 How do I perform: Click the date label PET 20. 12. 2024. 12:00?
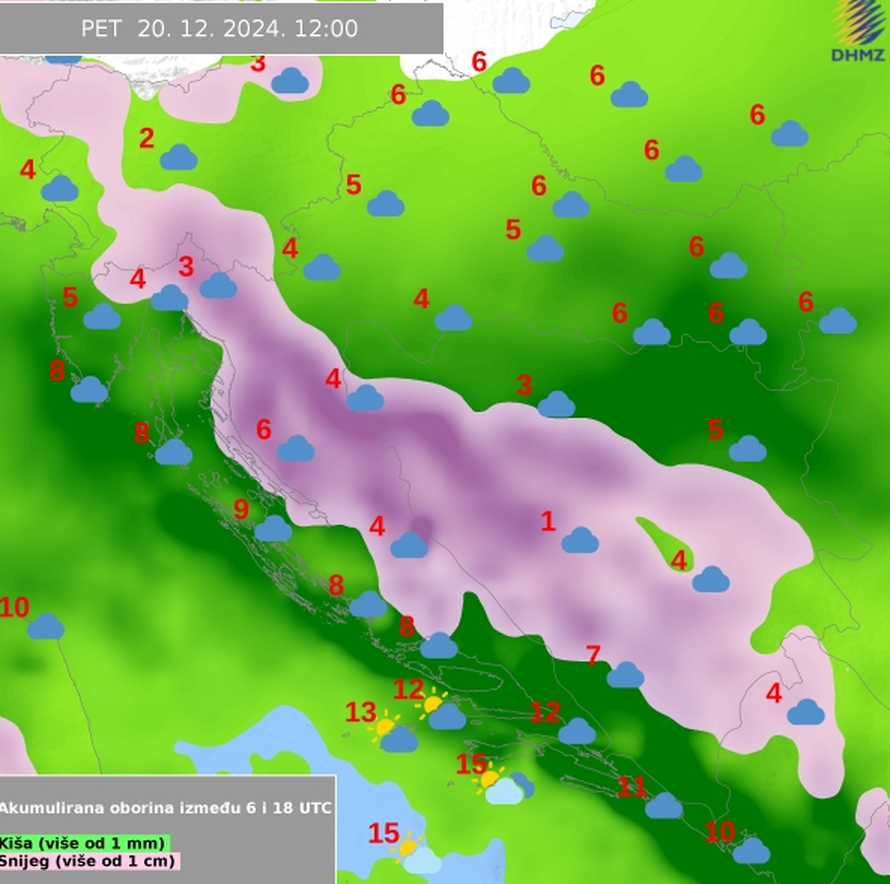coord(219,28)
